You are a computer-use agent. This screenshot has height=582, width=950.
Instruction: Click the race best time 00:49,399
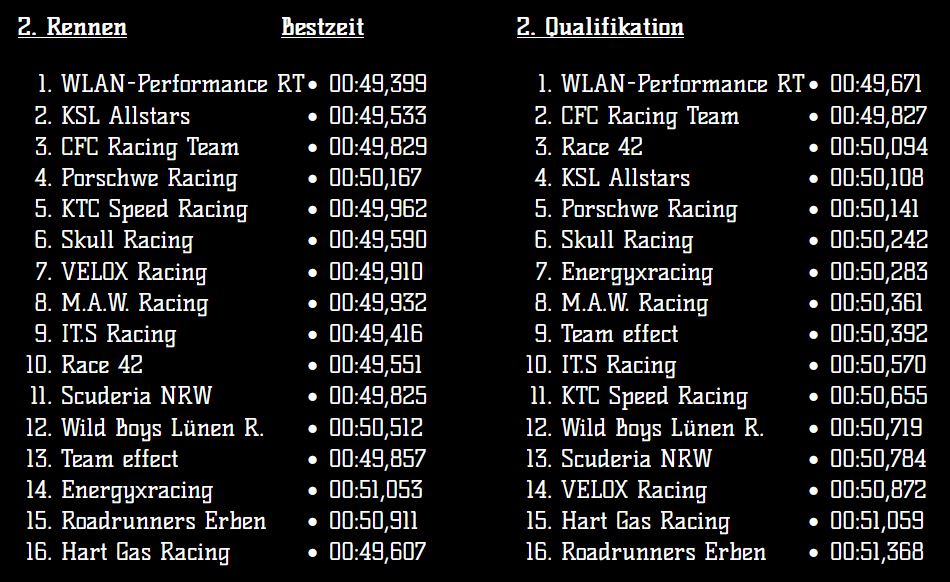(377, 85)
